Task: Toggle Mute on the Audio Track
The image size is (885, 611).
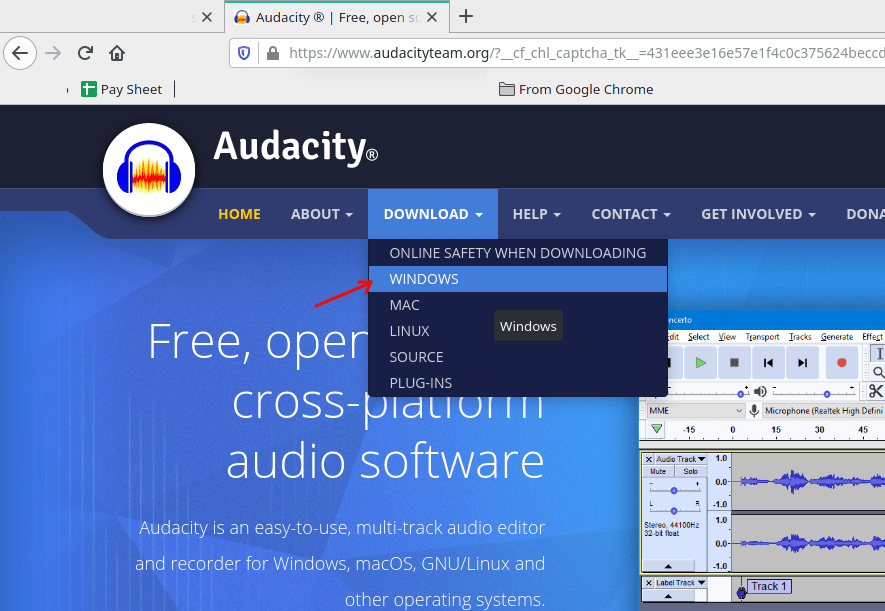Action: (x=658, y=471)
